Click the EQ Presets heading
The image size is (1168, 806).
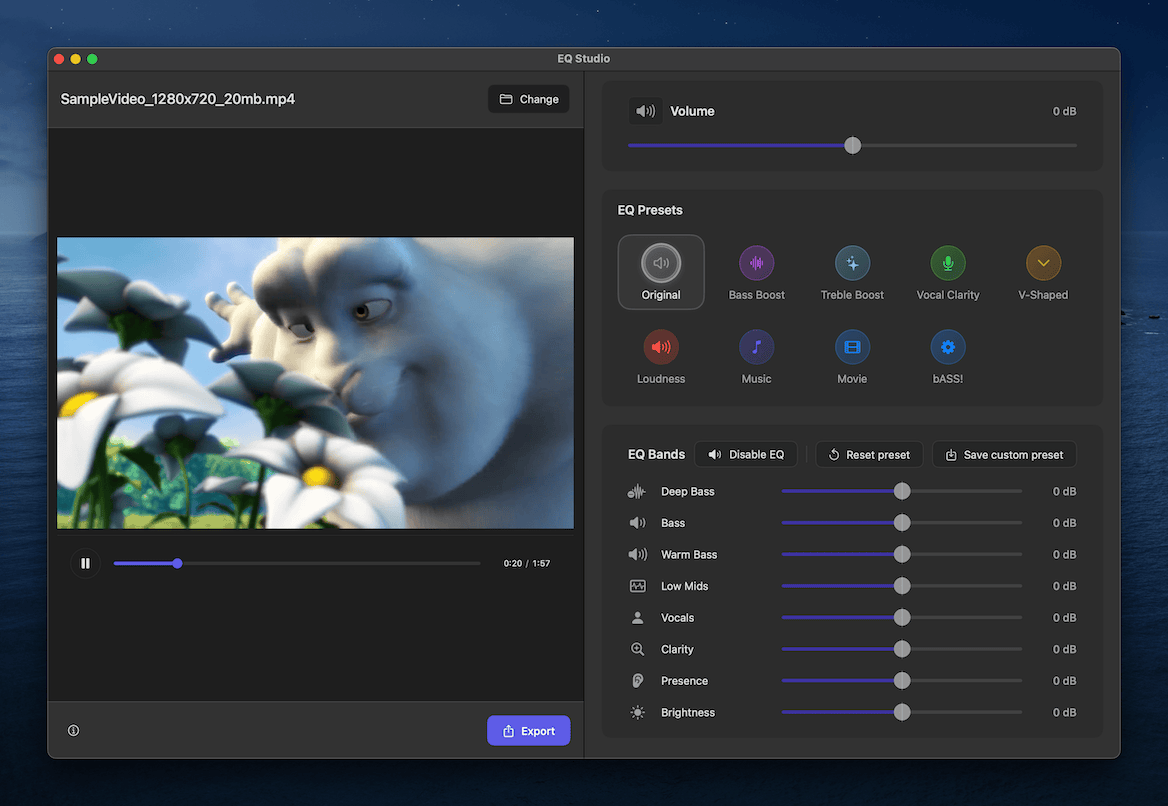pyautogui.click(x=650, y=210)
